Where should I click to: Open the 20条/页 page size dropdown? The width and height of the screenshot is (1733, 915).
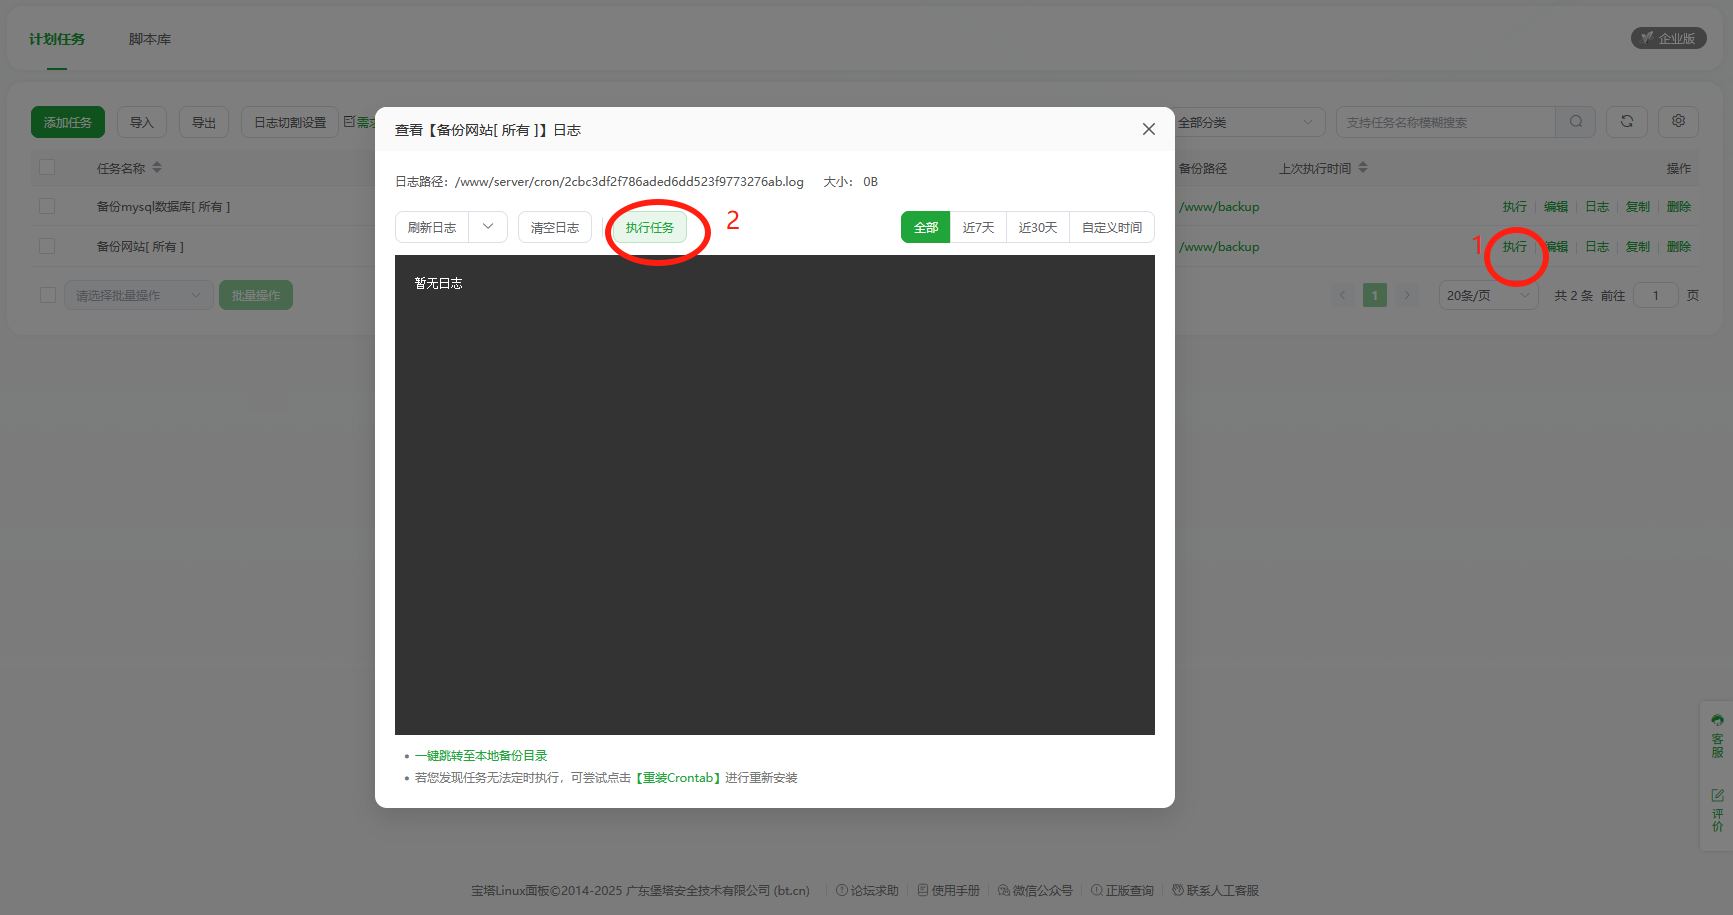pyautogui.click(x=1487, y=296)
